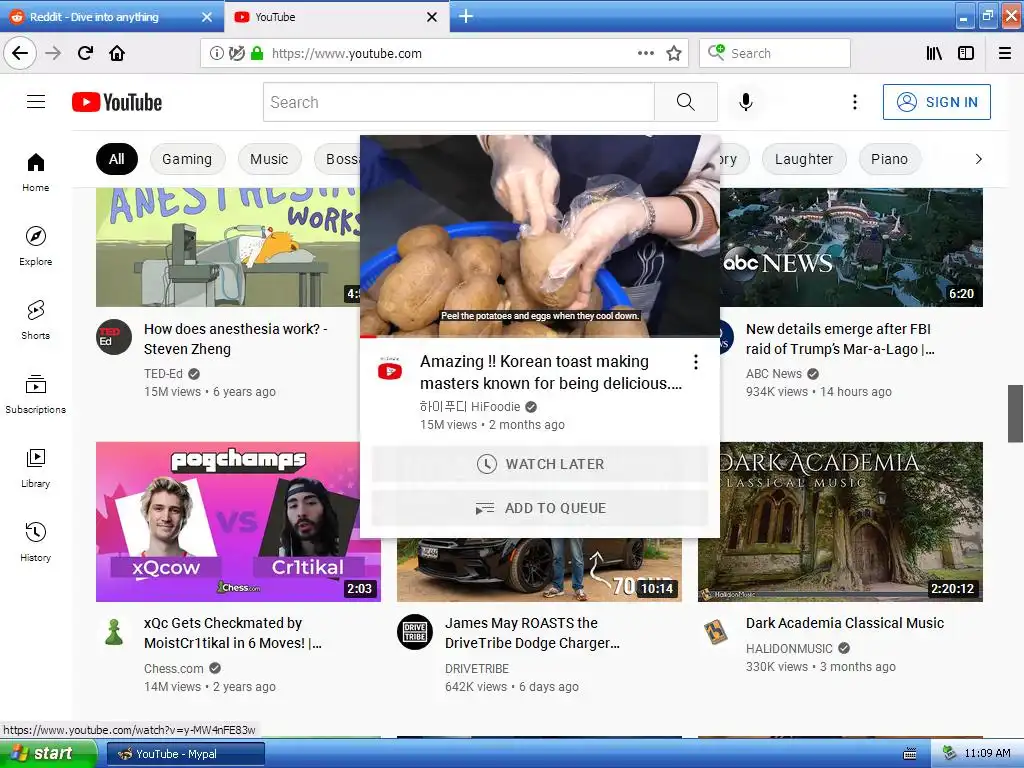
Task: Reload the page with the refresh icon
Action: click(x=85, y=53)
